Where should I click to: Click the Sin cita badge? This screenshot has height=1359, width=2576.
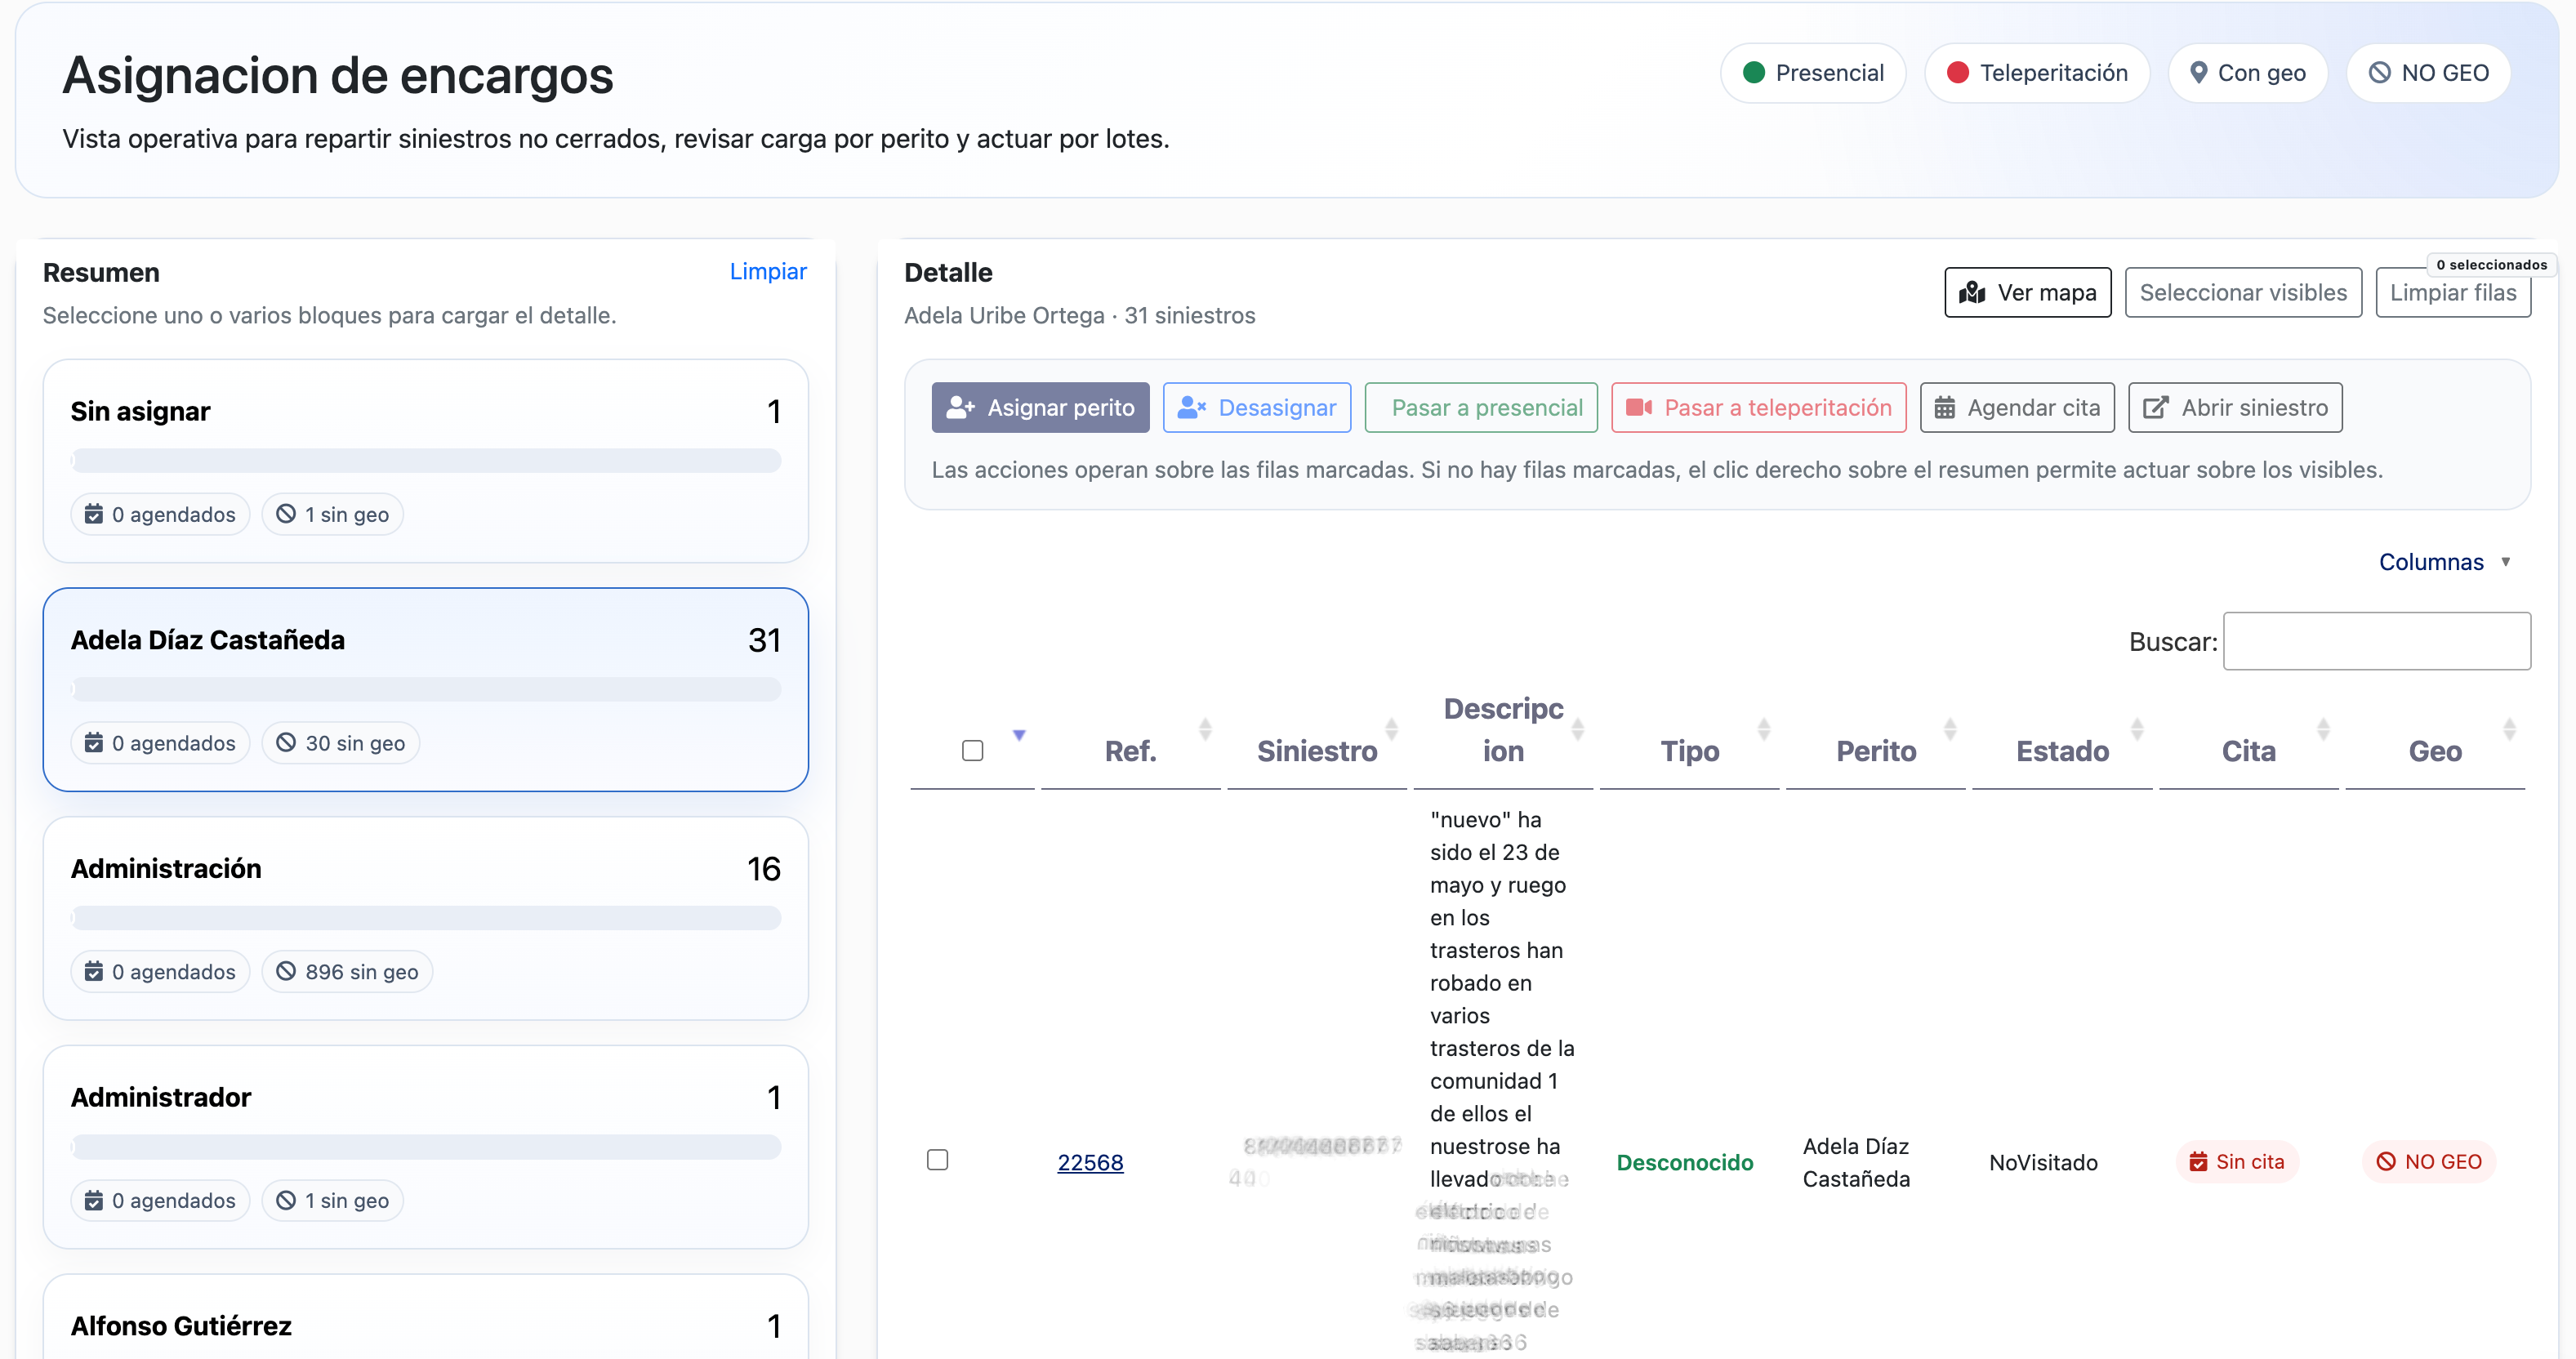pyautogui.click(x=2237, y=1161)
